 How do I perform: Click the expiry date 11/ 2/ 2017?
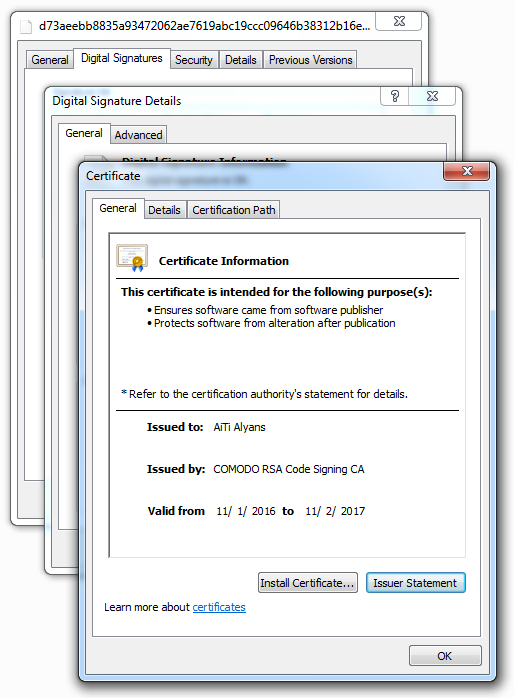pyautogui.click(x=335, y=511)
